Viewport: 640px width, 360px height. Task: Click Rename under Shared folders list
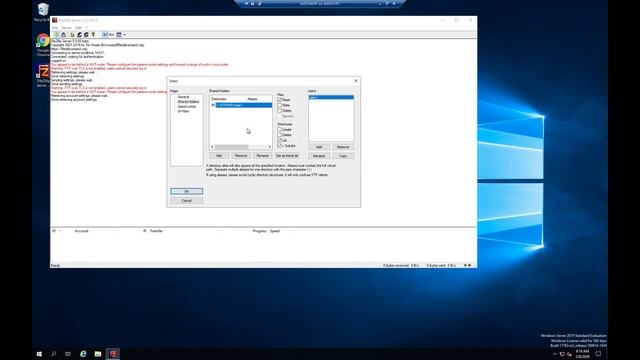click(262, 156)
